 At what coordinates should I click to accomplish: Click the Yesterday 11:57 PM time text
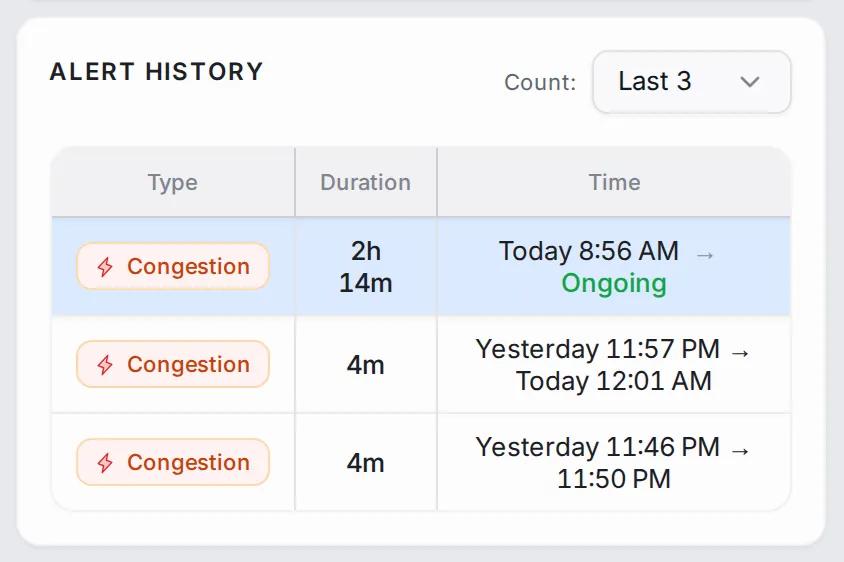pos(597,349)
